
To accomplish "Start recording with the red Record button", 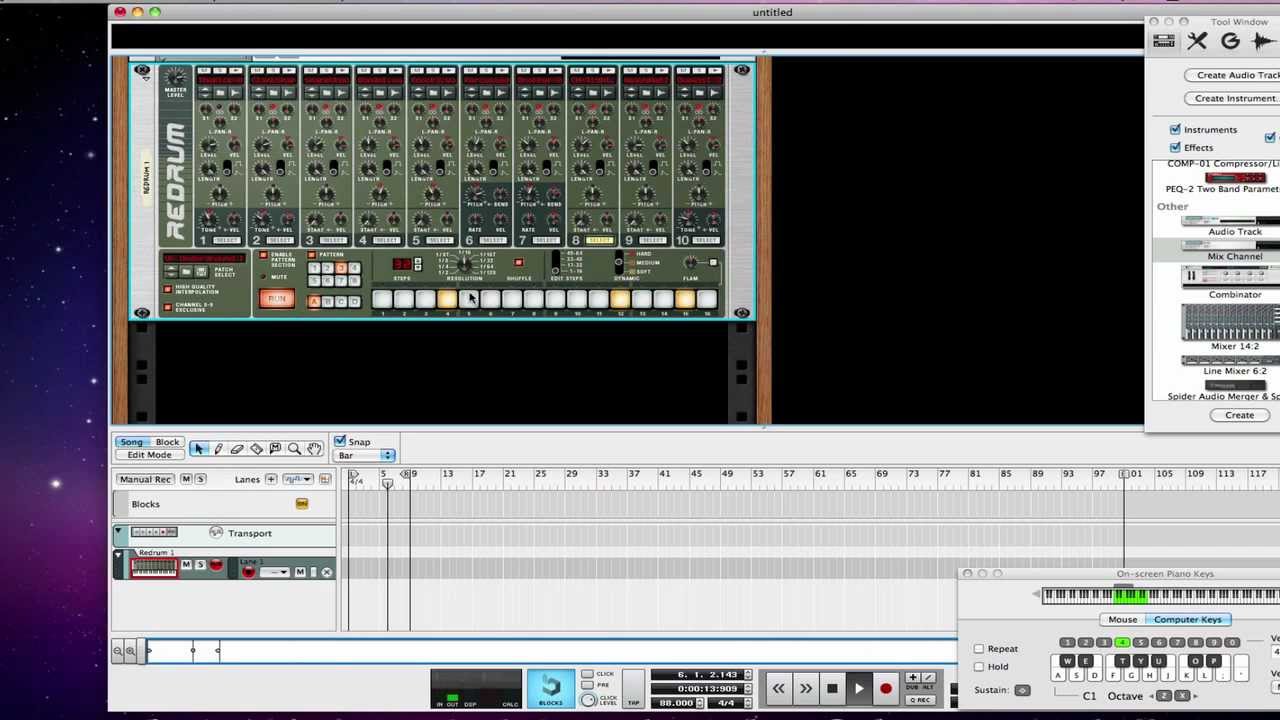I will click(x=885, y=688).
